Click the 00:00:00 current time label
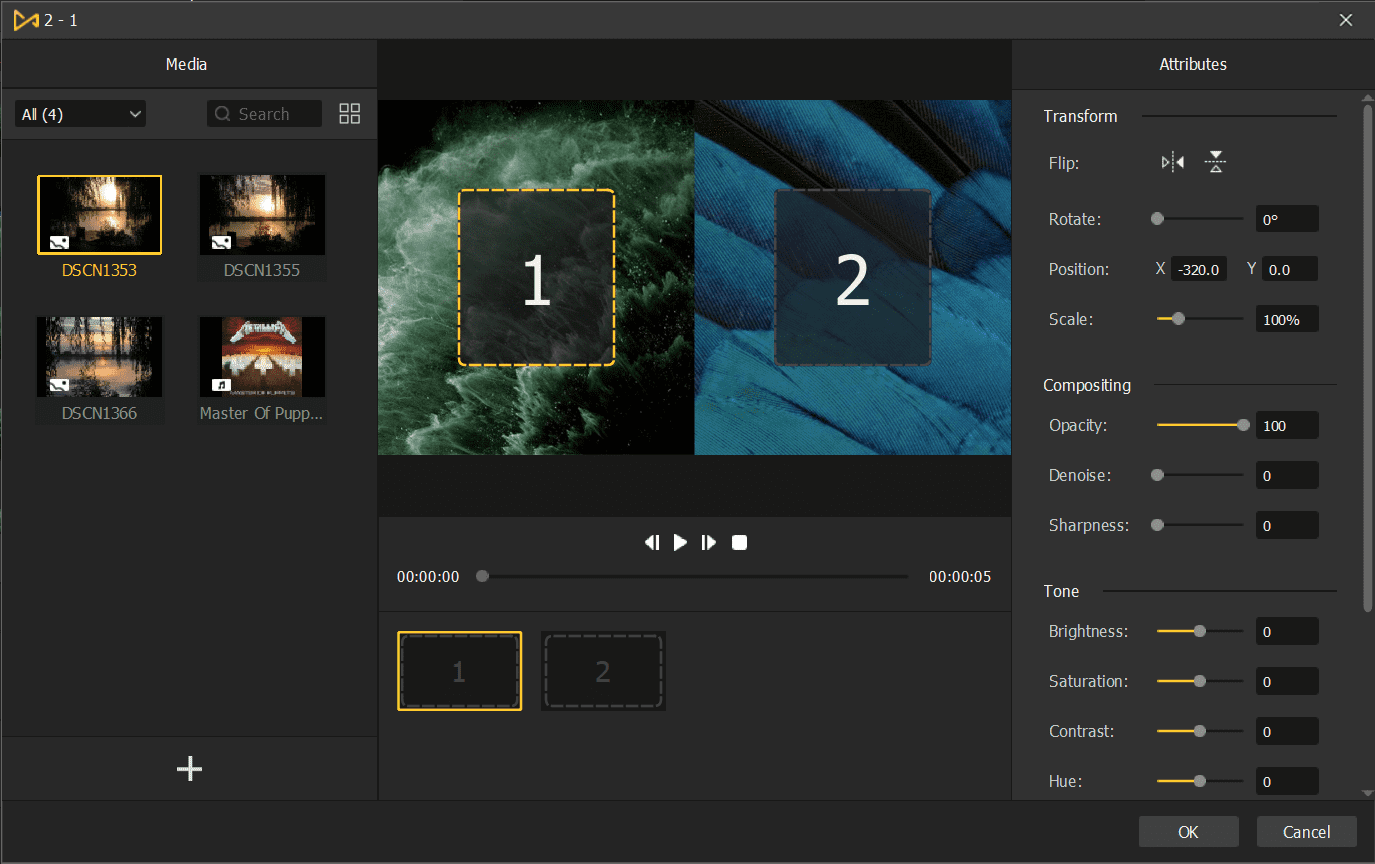Image resolution: width=1375 pixels, height=864 pixels. tap(428, 576)
